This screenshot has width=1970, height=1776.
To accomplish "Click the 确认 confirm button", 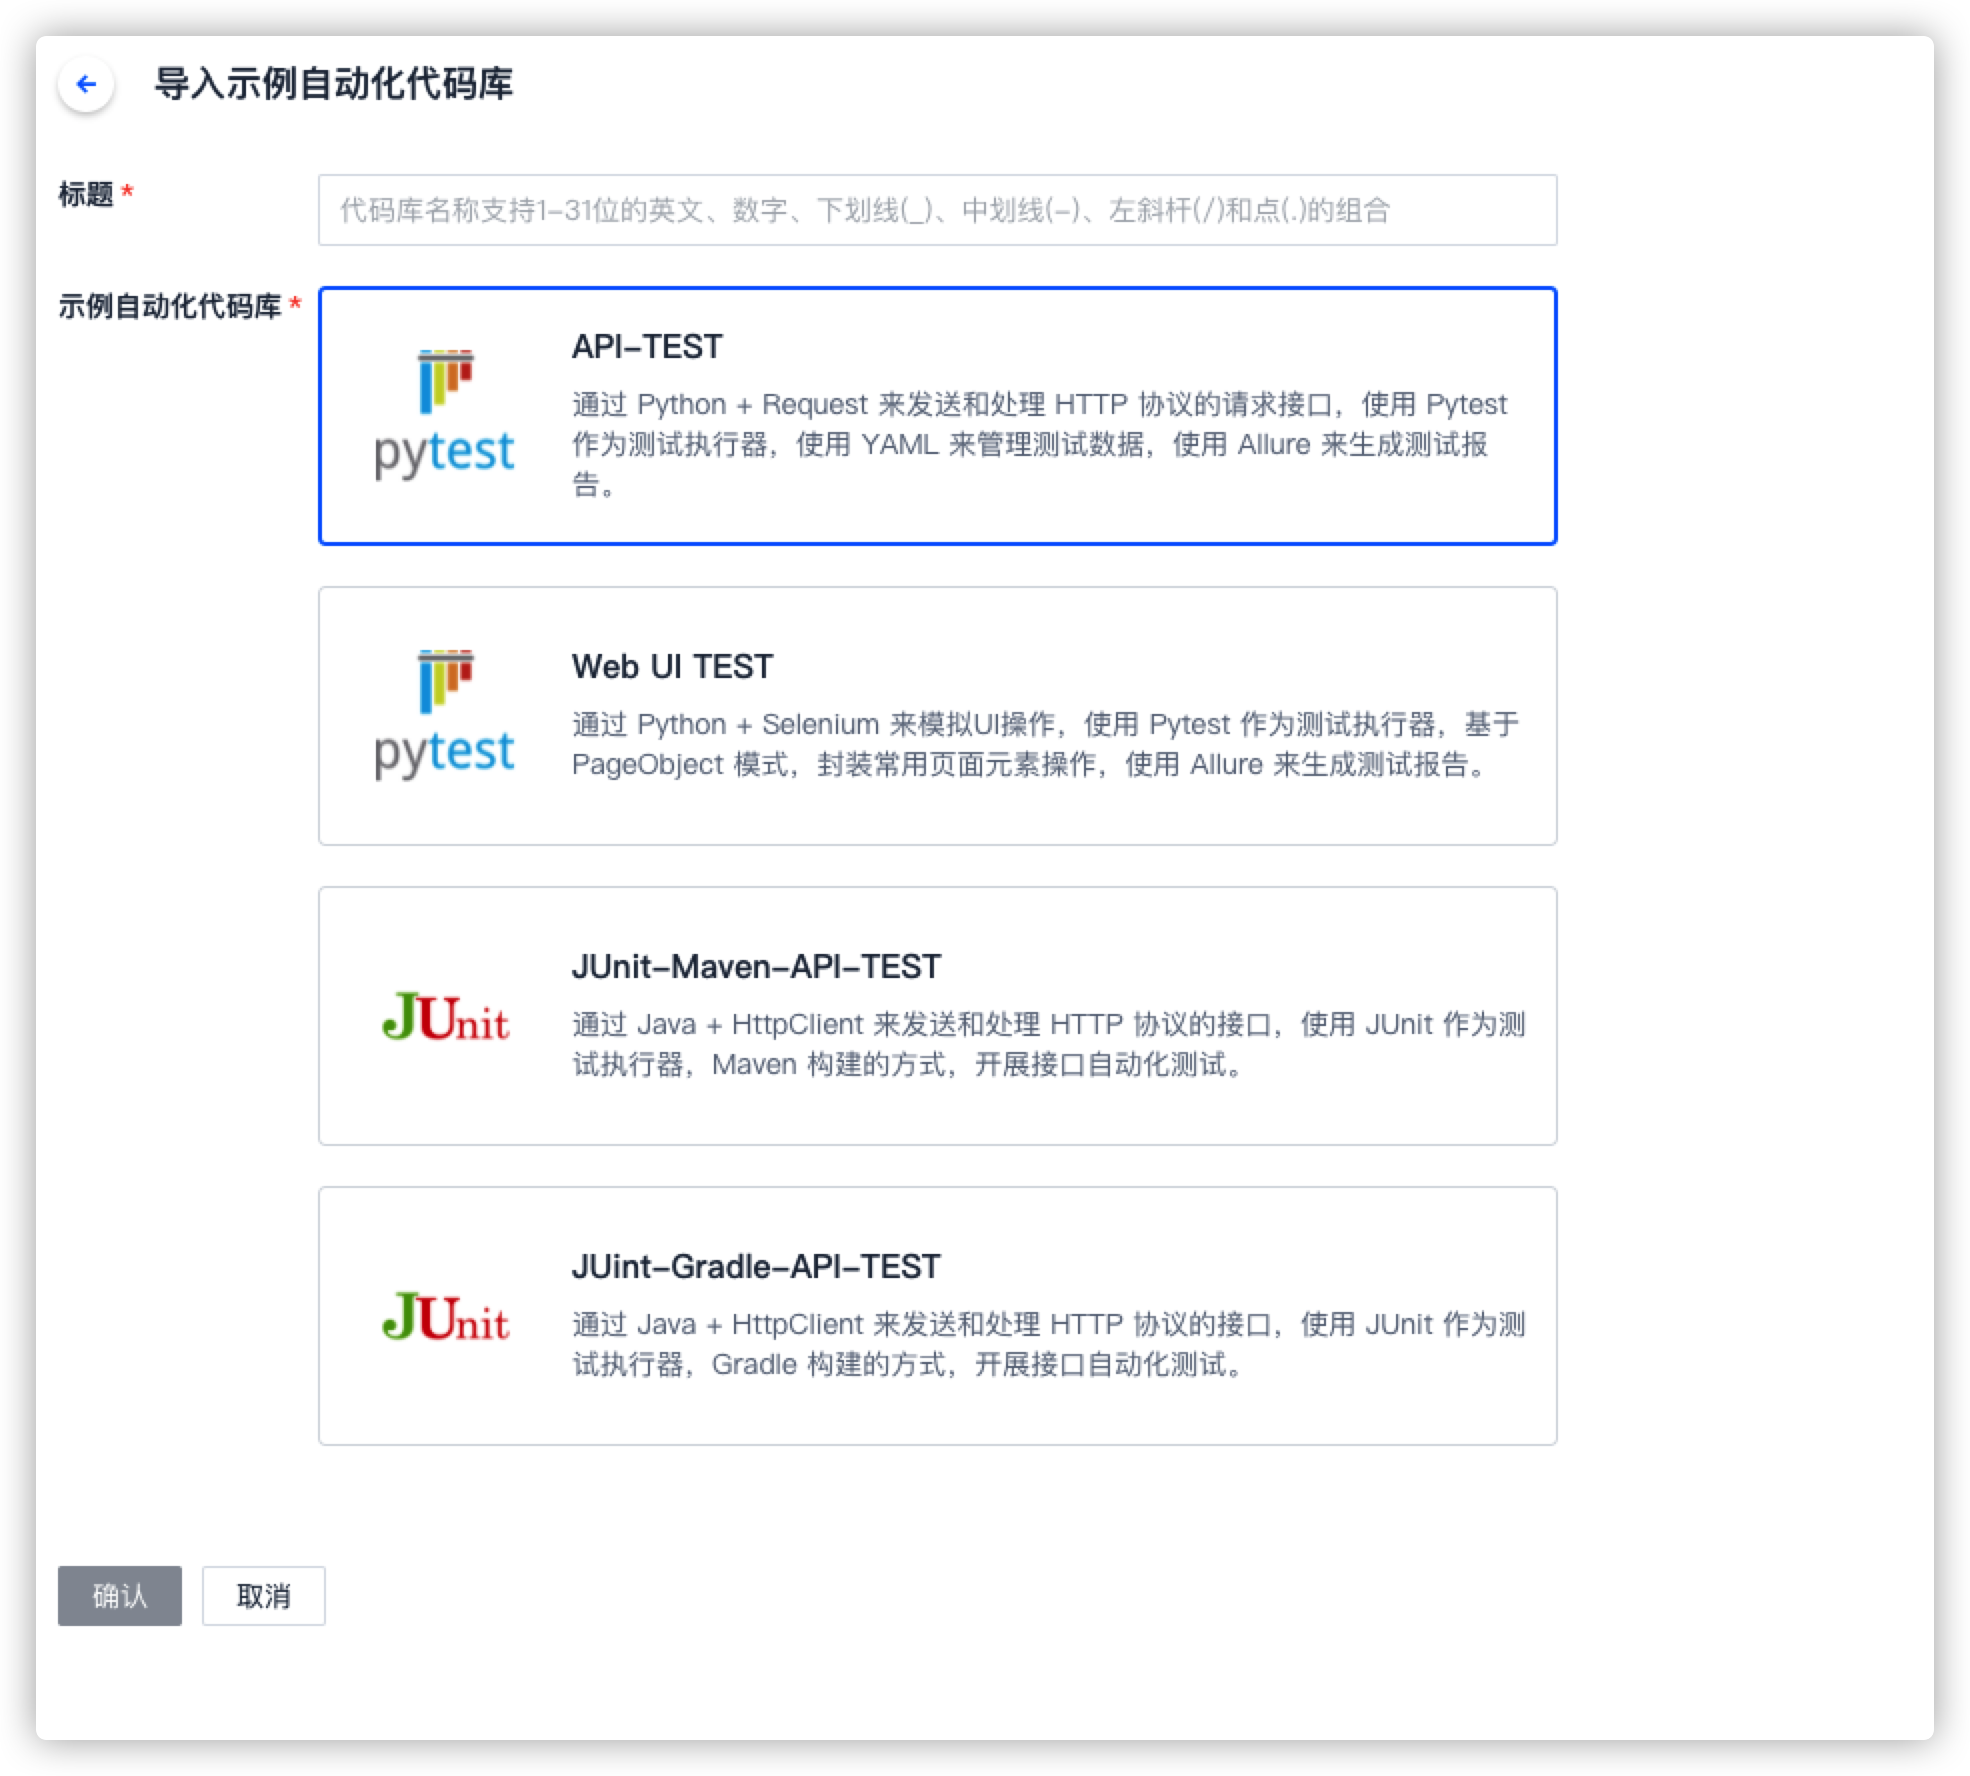I will point(120,1595).
